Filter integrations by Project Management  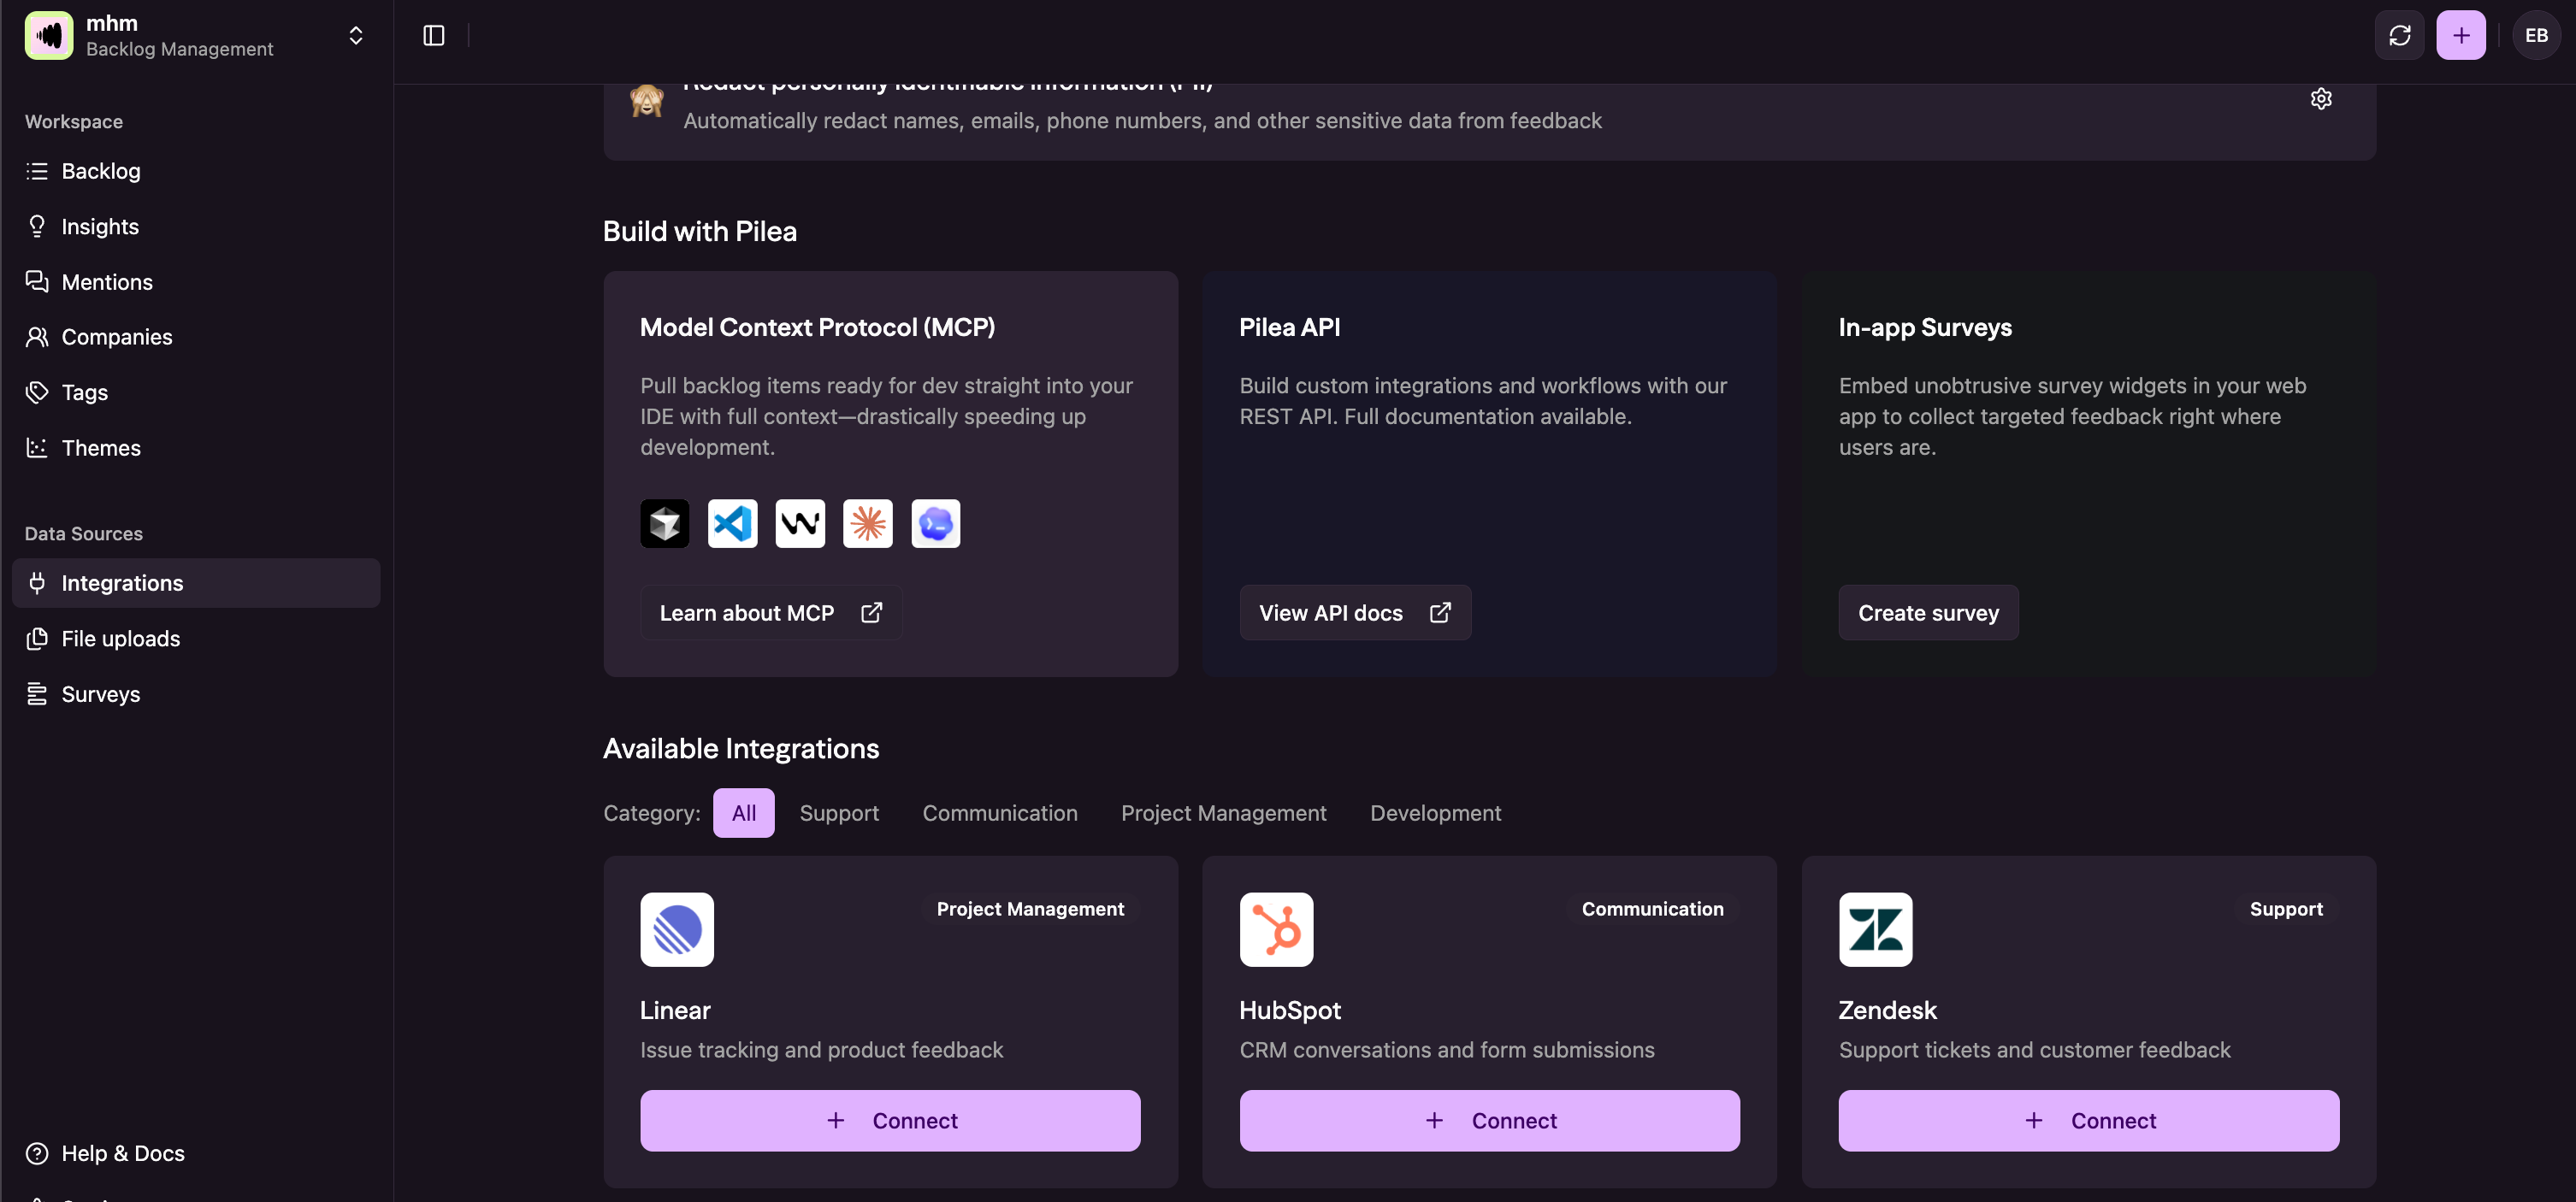click(x=1224, y=813)
